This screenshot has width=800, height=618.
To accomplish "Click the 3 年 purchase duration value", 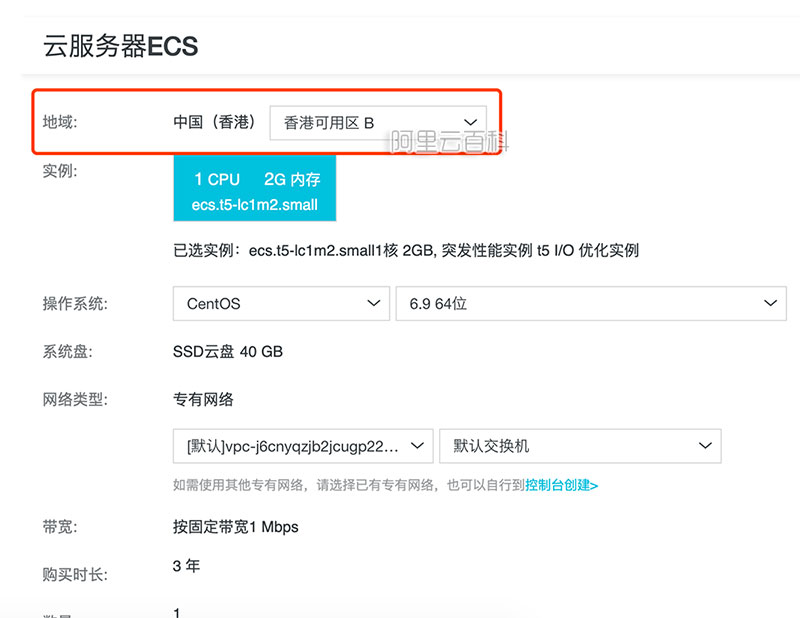I will click(x=186, y=566).
